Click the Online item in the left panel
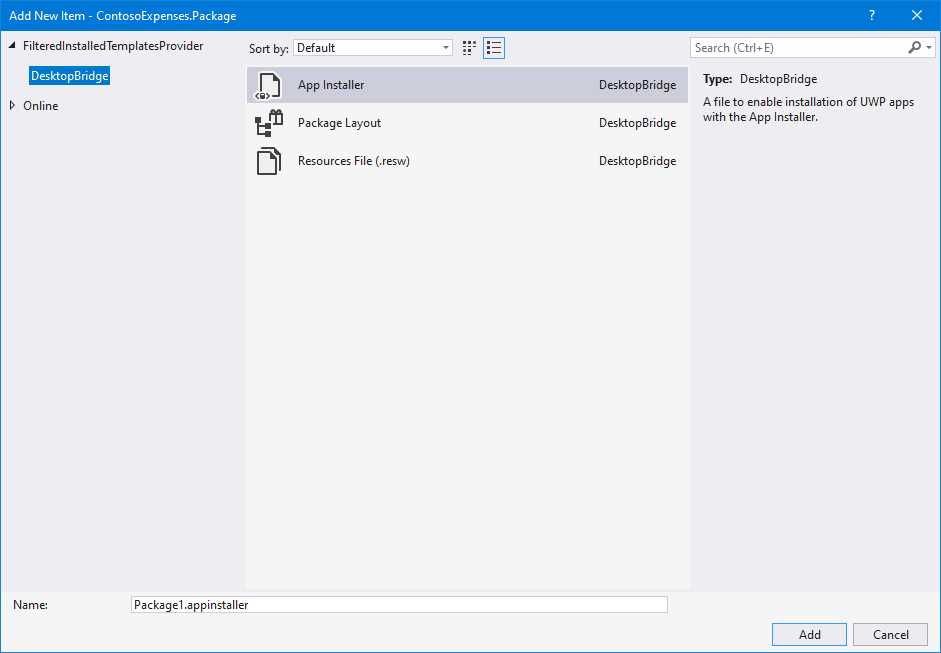The width and height of the screenshot is (941, 653). click(41, 105)
